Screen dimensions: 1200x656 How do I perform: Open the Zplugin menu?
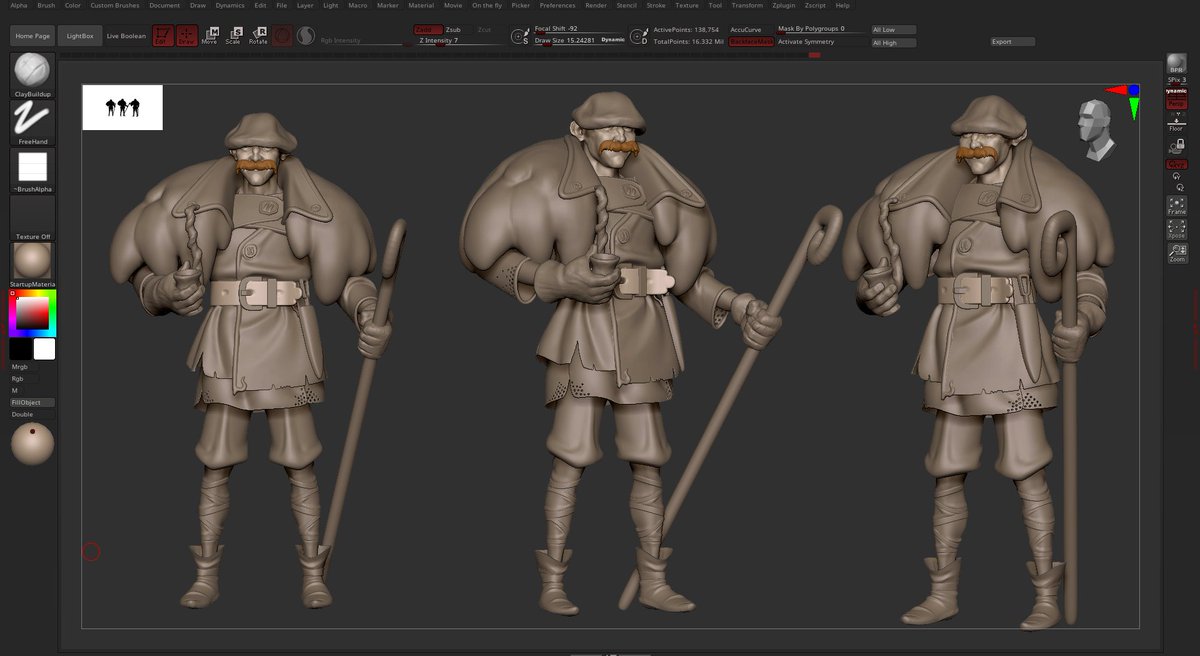[783, 5]
